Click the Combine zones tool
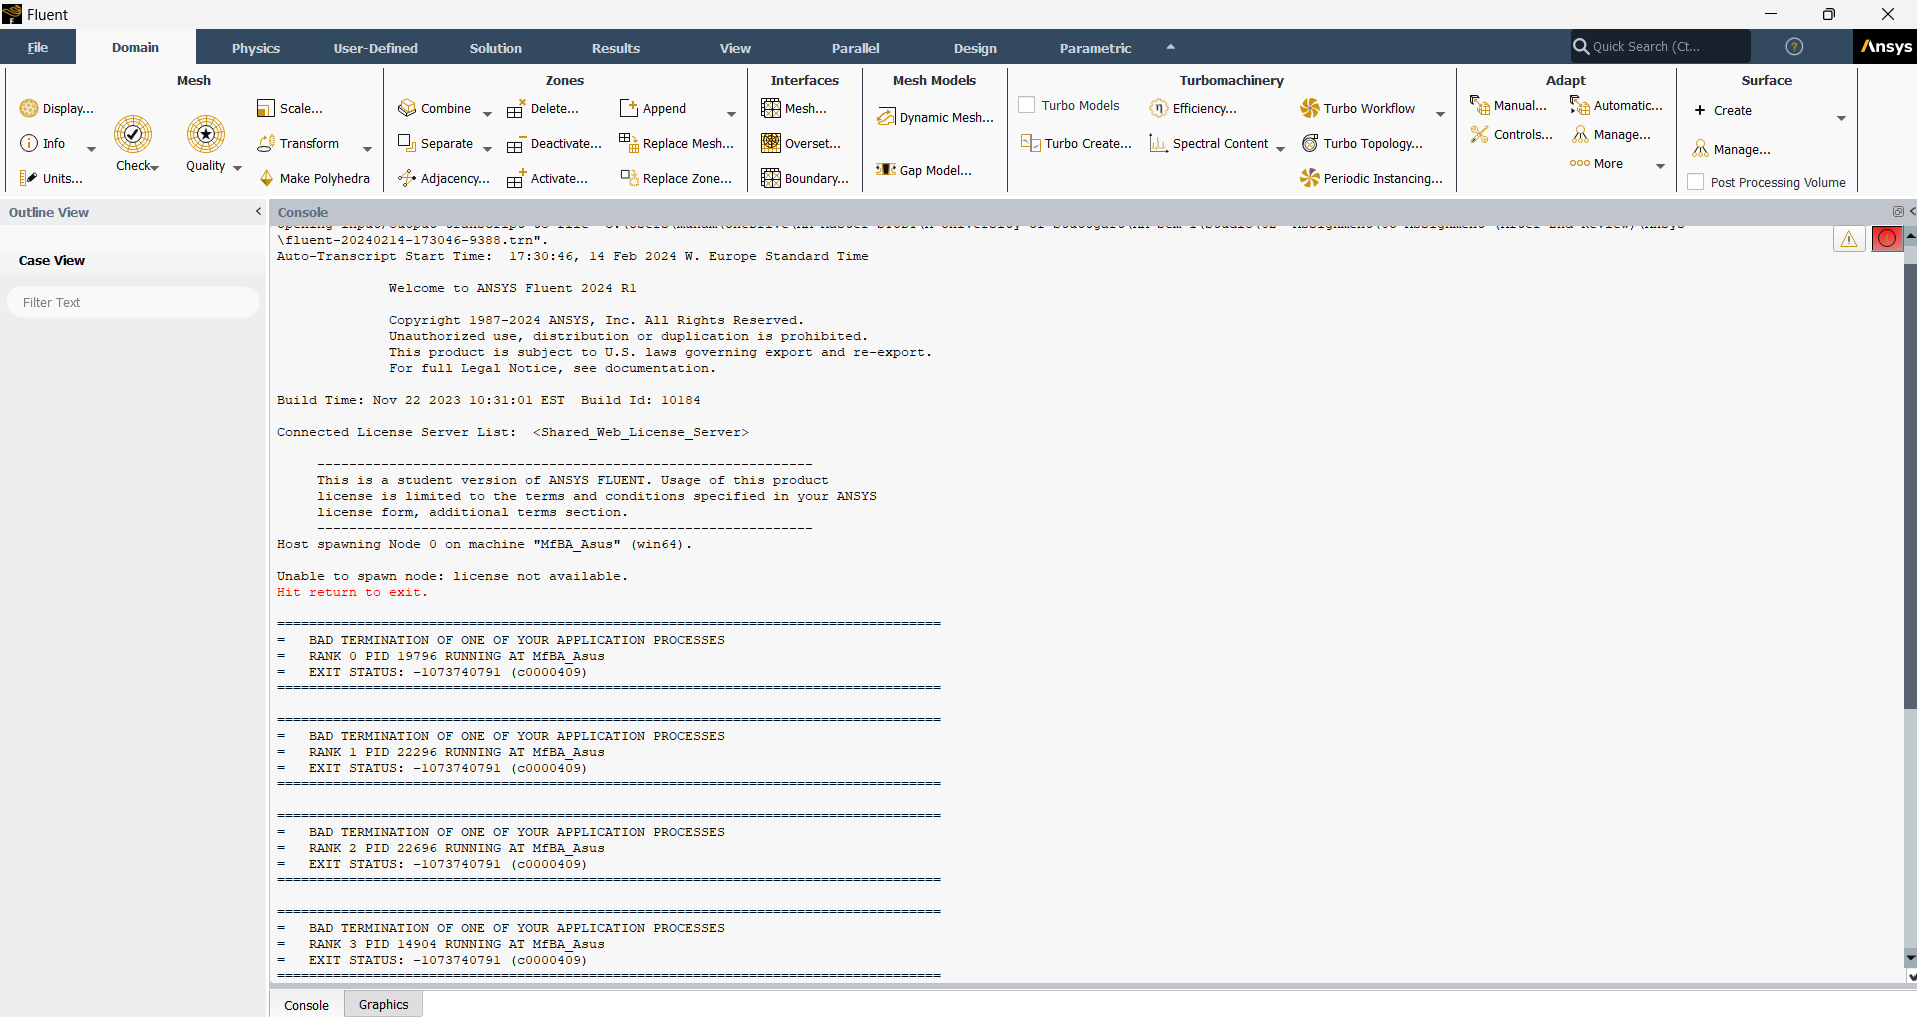Screen dimensions: 1917x1017 coord(434,108)
